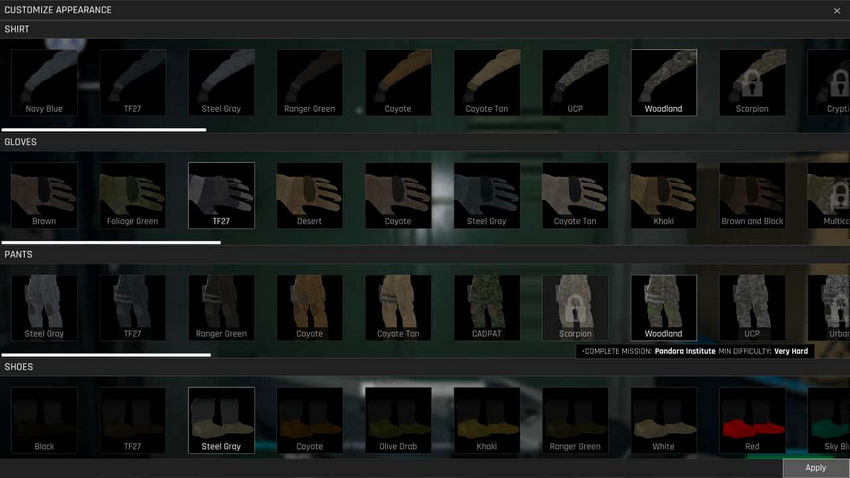850x478 pixels.
Task: Click the pants row horizontal scrollbar
Action: (x=106, y=354)
